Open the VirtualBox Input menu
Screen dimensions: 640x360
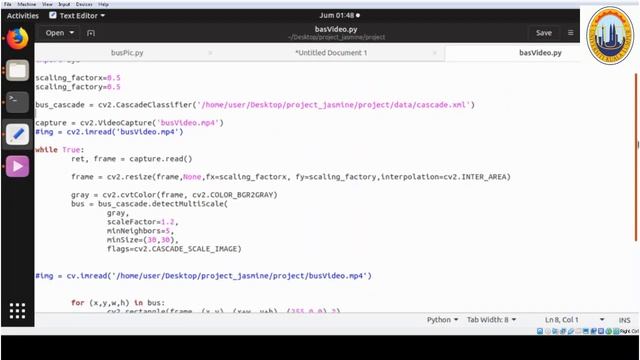click(x=64, y=4)
